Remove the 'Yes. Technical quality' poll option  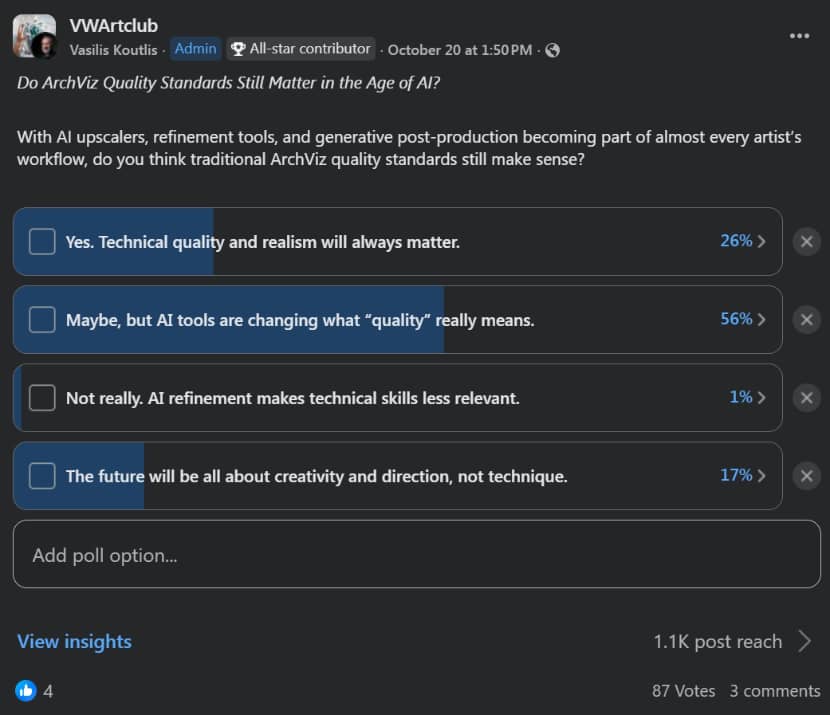(806, 241)
